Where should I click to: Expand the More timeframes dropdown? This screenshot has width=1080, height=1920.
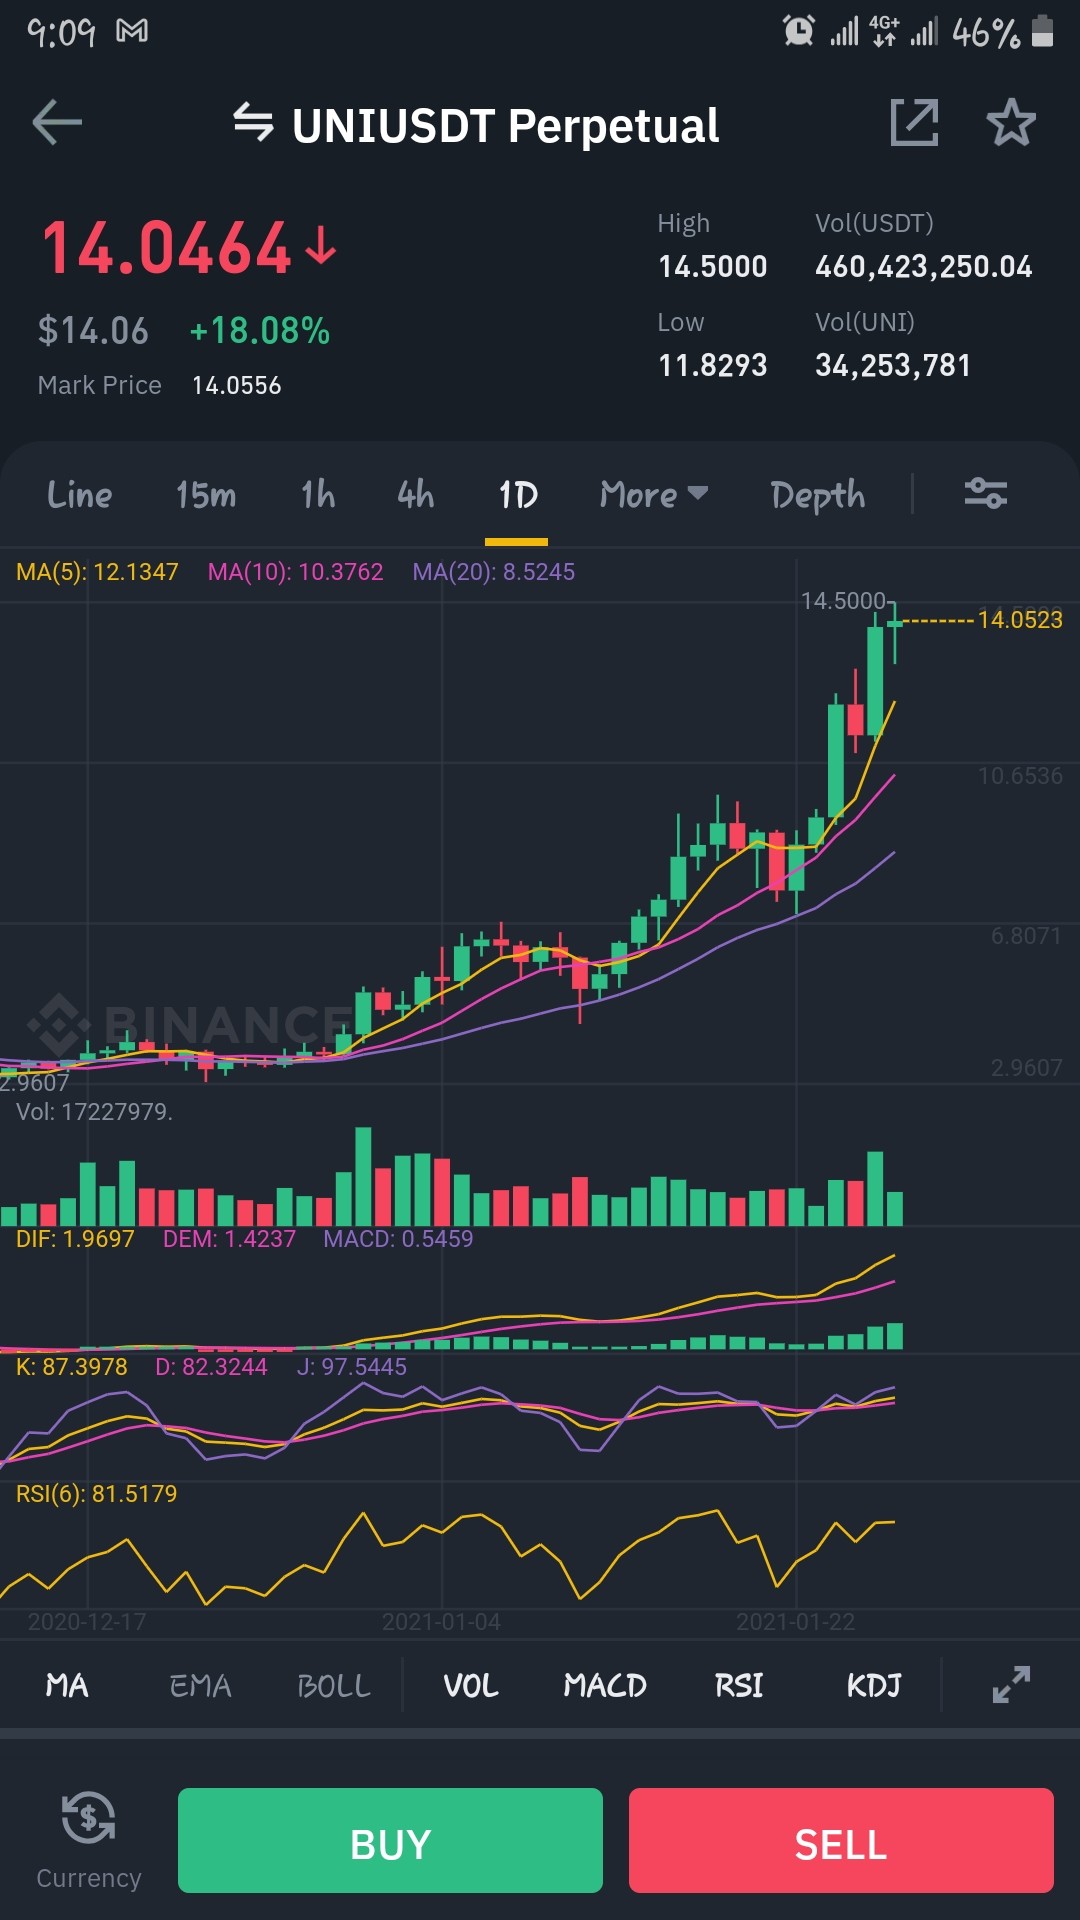coord(654,494)
